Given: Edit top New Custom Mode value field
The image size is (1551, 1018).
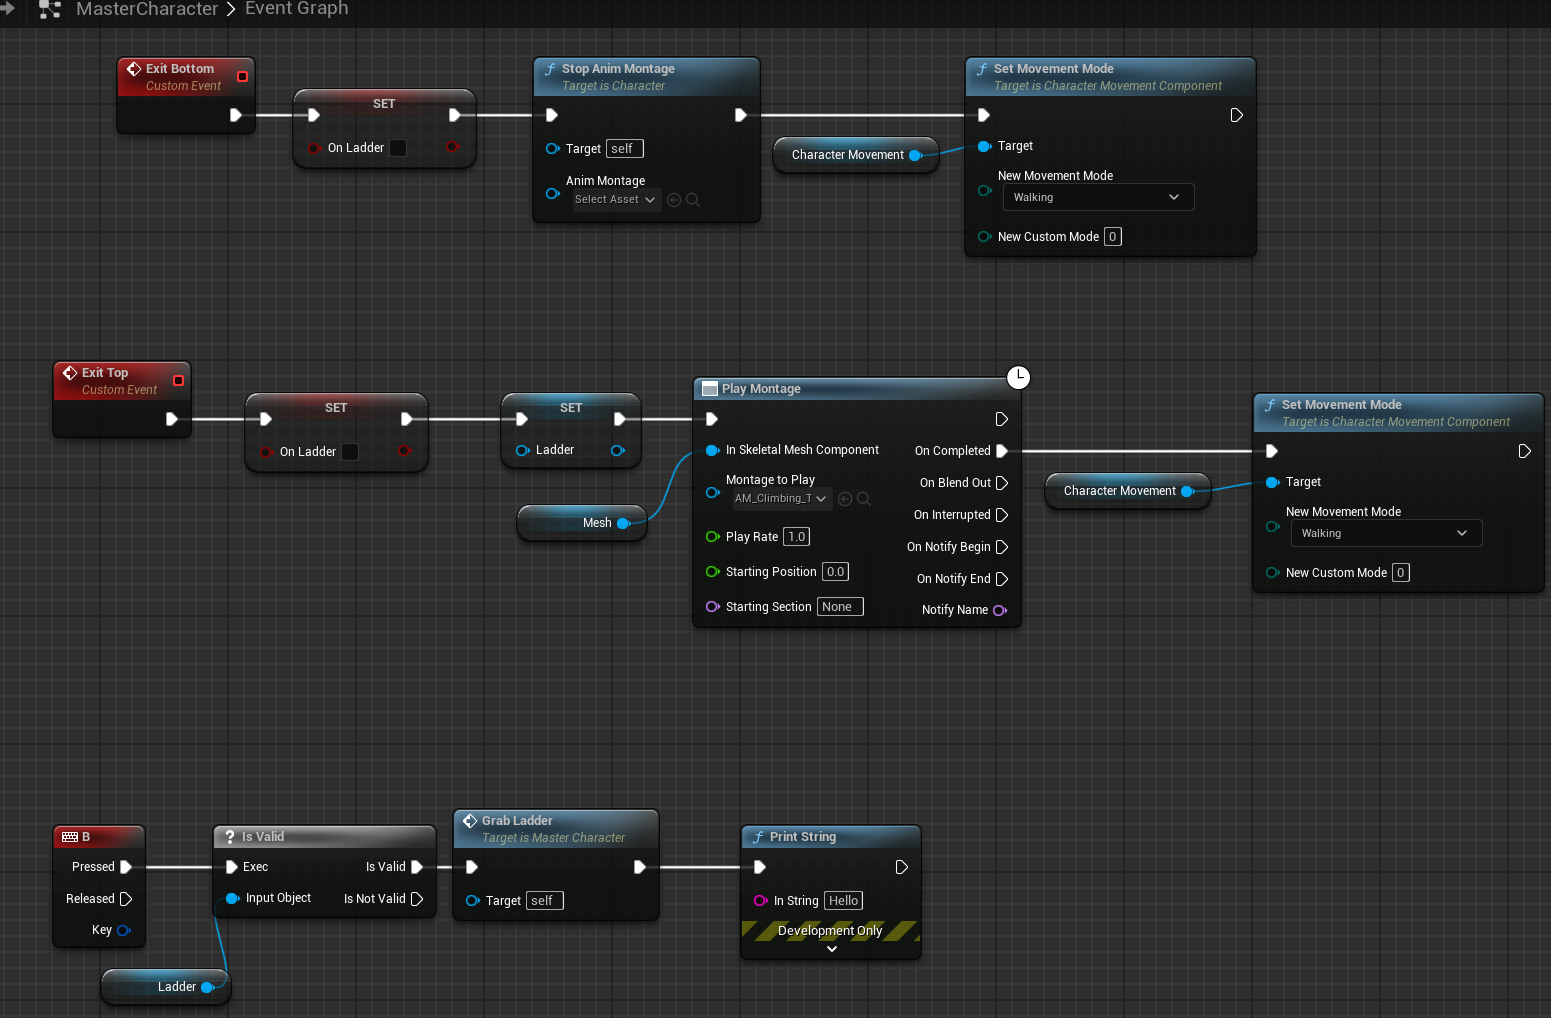Looking at the screenshot, I should pos(1112,237).
